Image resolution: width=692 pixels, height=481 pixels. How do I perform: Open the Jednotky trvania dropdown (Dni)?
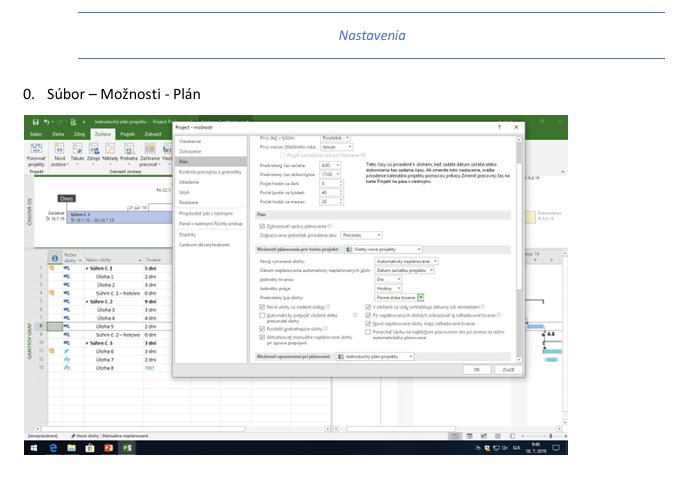click(388, 279)
